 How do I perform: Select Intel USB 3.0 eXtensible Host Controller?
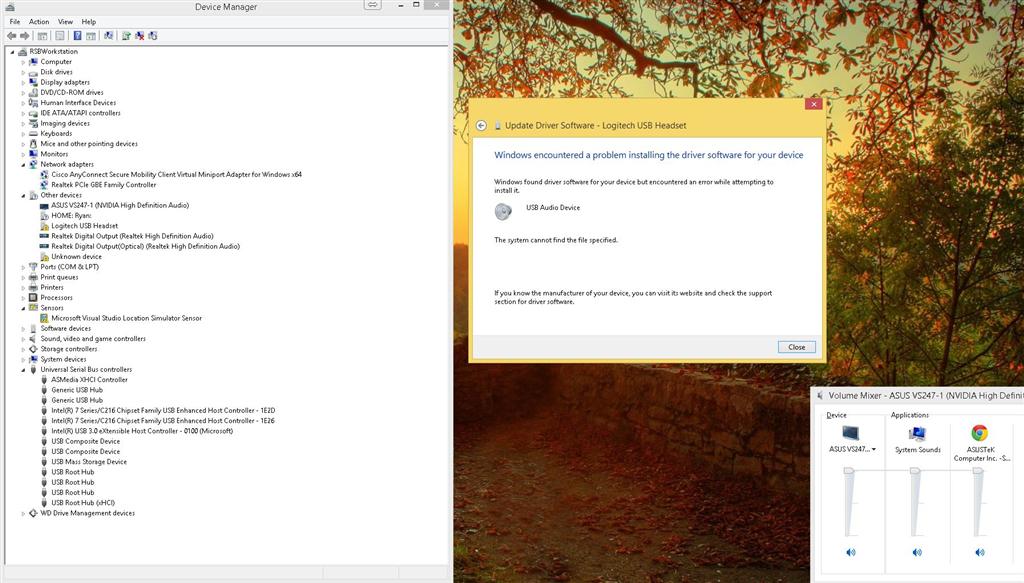(x=142, y=431)
